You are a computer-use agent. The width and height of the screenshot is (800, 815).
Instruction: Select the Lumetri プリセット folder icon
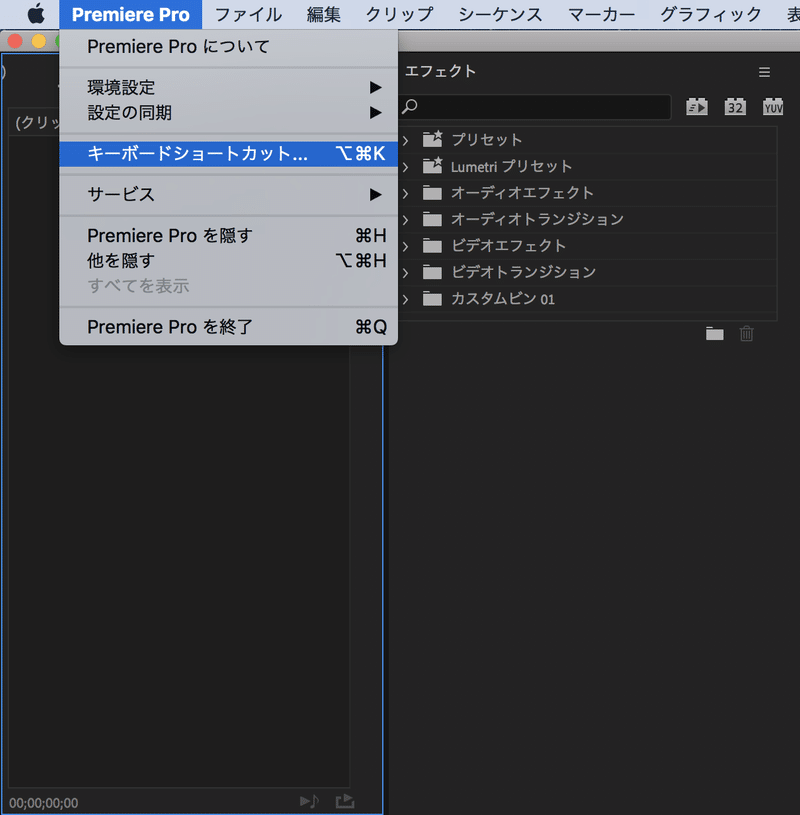(432, 165)
